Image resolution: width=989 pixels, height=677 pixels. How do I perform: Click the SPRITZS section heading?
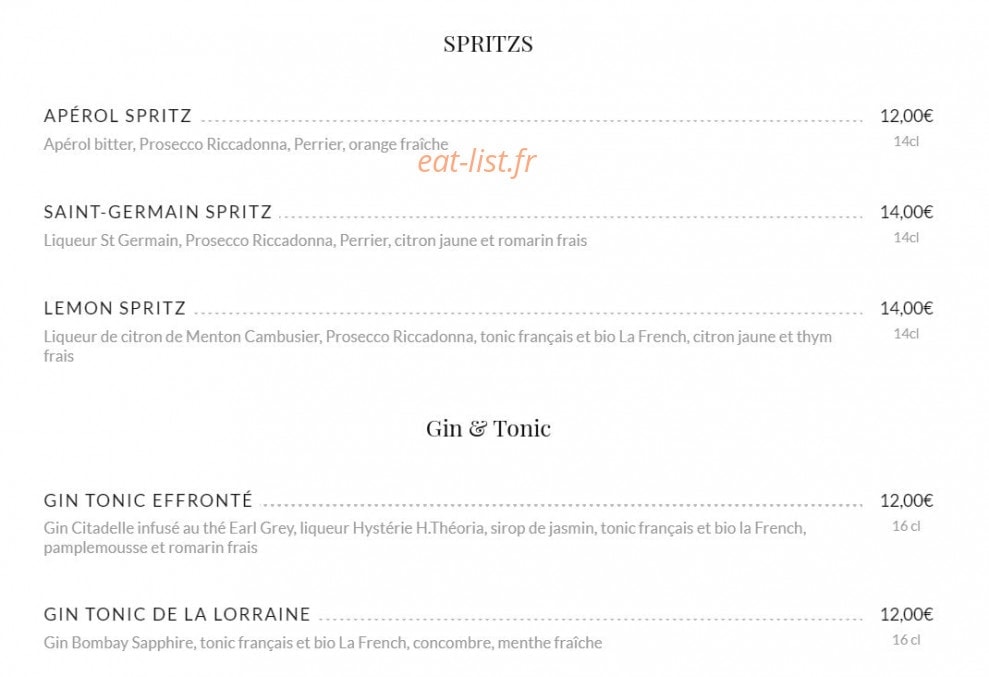[x=488, y=44]
